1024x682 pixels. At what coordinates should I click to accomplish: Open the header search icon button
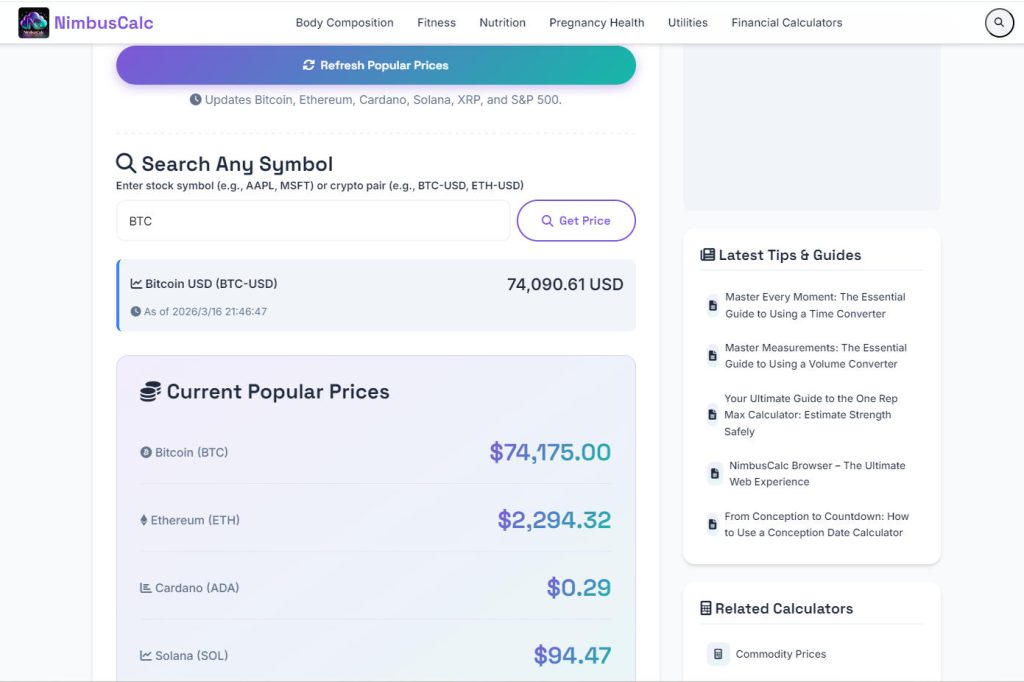(x=999, y=23)
